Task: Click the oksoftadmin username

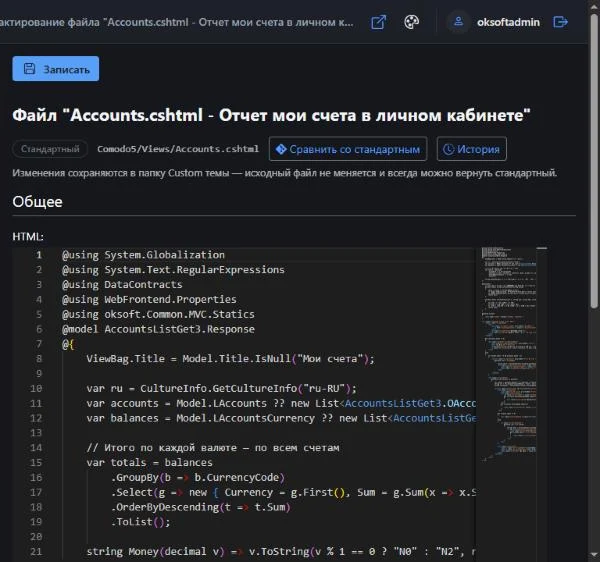Action: pyautogui.click(x=508, y=22)
